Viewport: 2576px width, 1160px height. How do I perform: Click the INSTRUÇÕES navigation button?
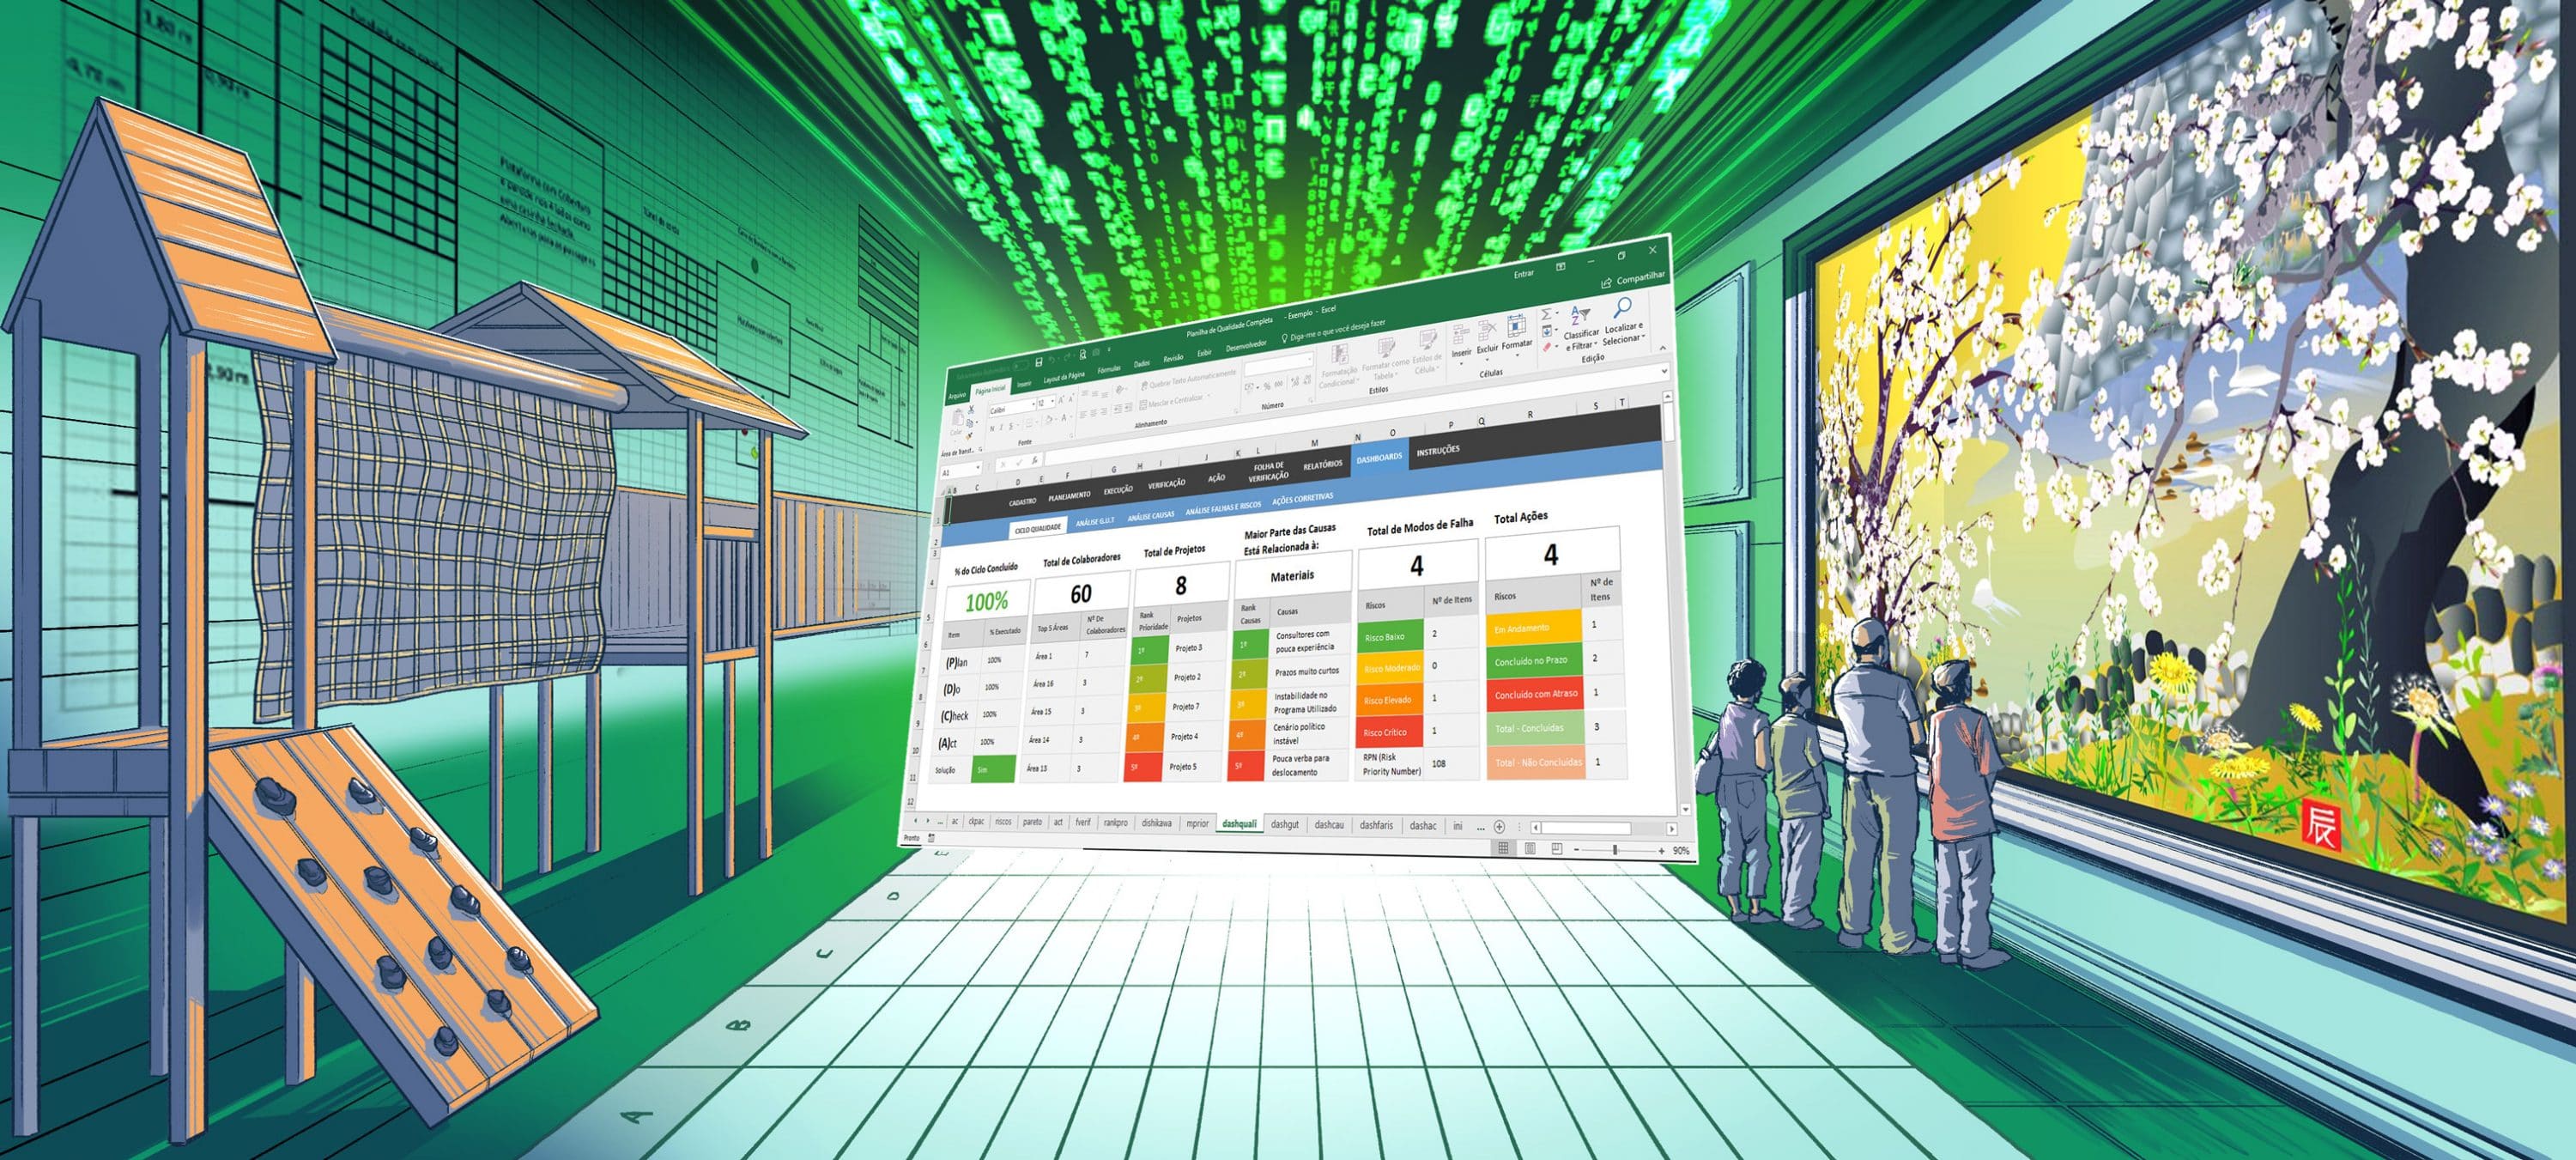coord(1438,451)
